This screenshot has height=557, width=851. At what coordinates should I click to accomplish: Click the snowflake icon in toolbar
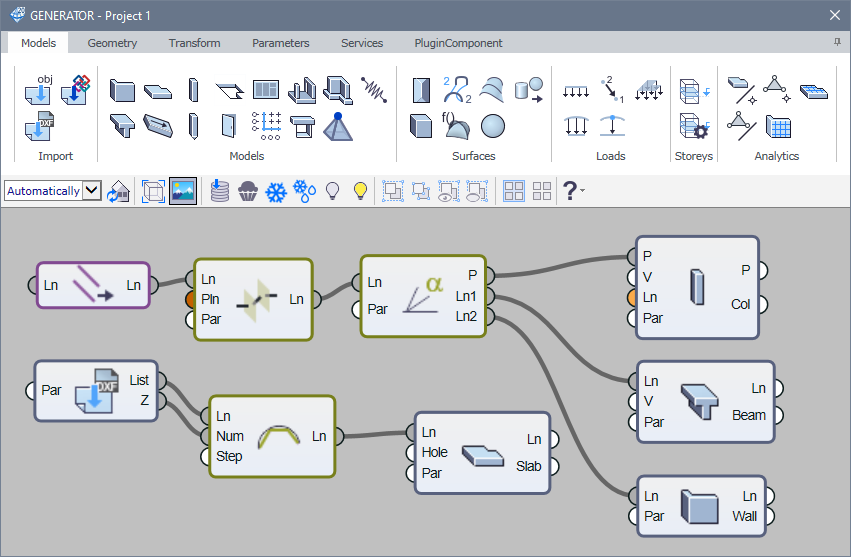coord(275,191)
